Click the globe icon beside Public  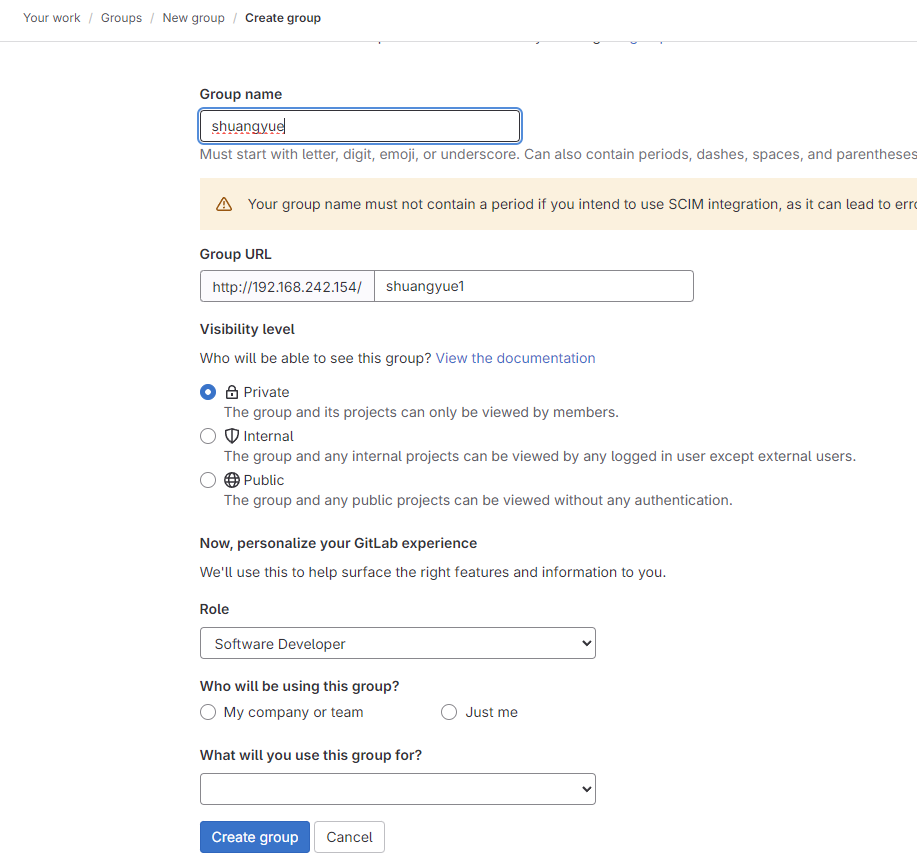[232, 480]
